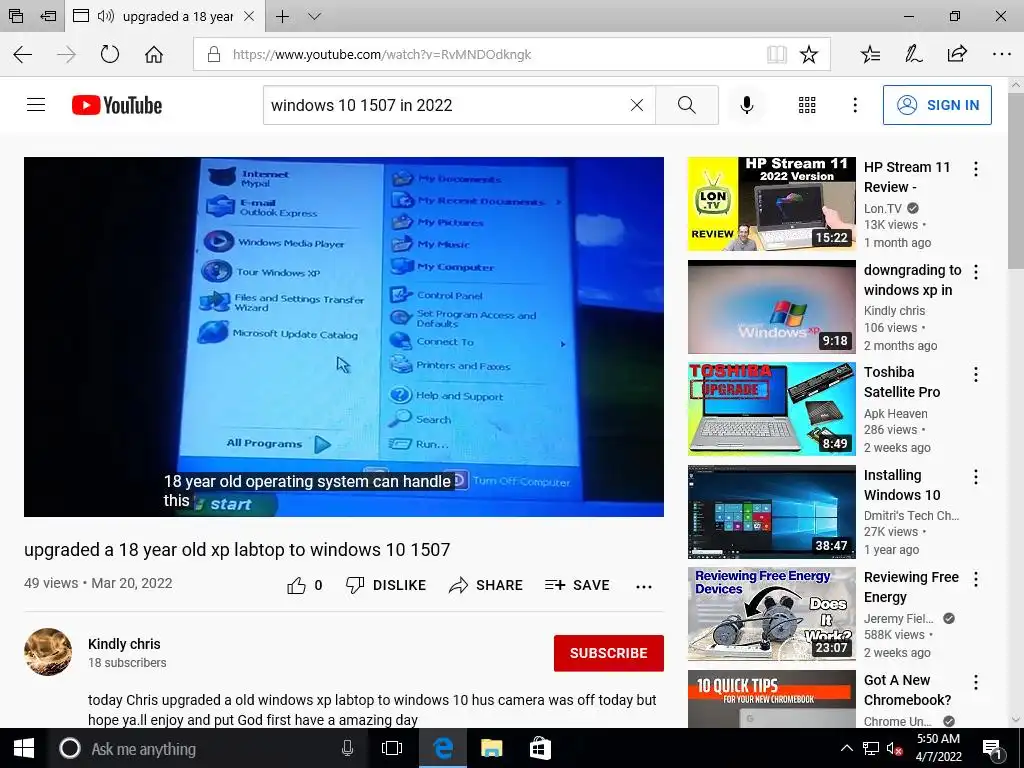Click the Cortana taskbar microphone icon
This screenshot has height=768, width=1024.
(x=347, y=748)
